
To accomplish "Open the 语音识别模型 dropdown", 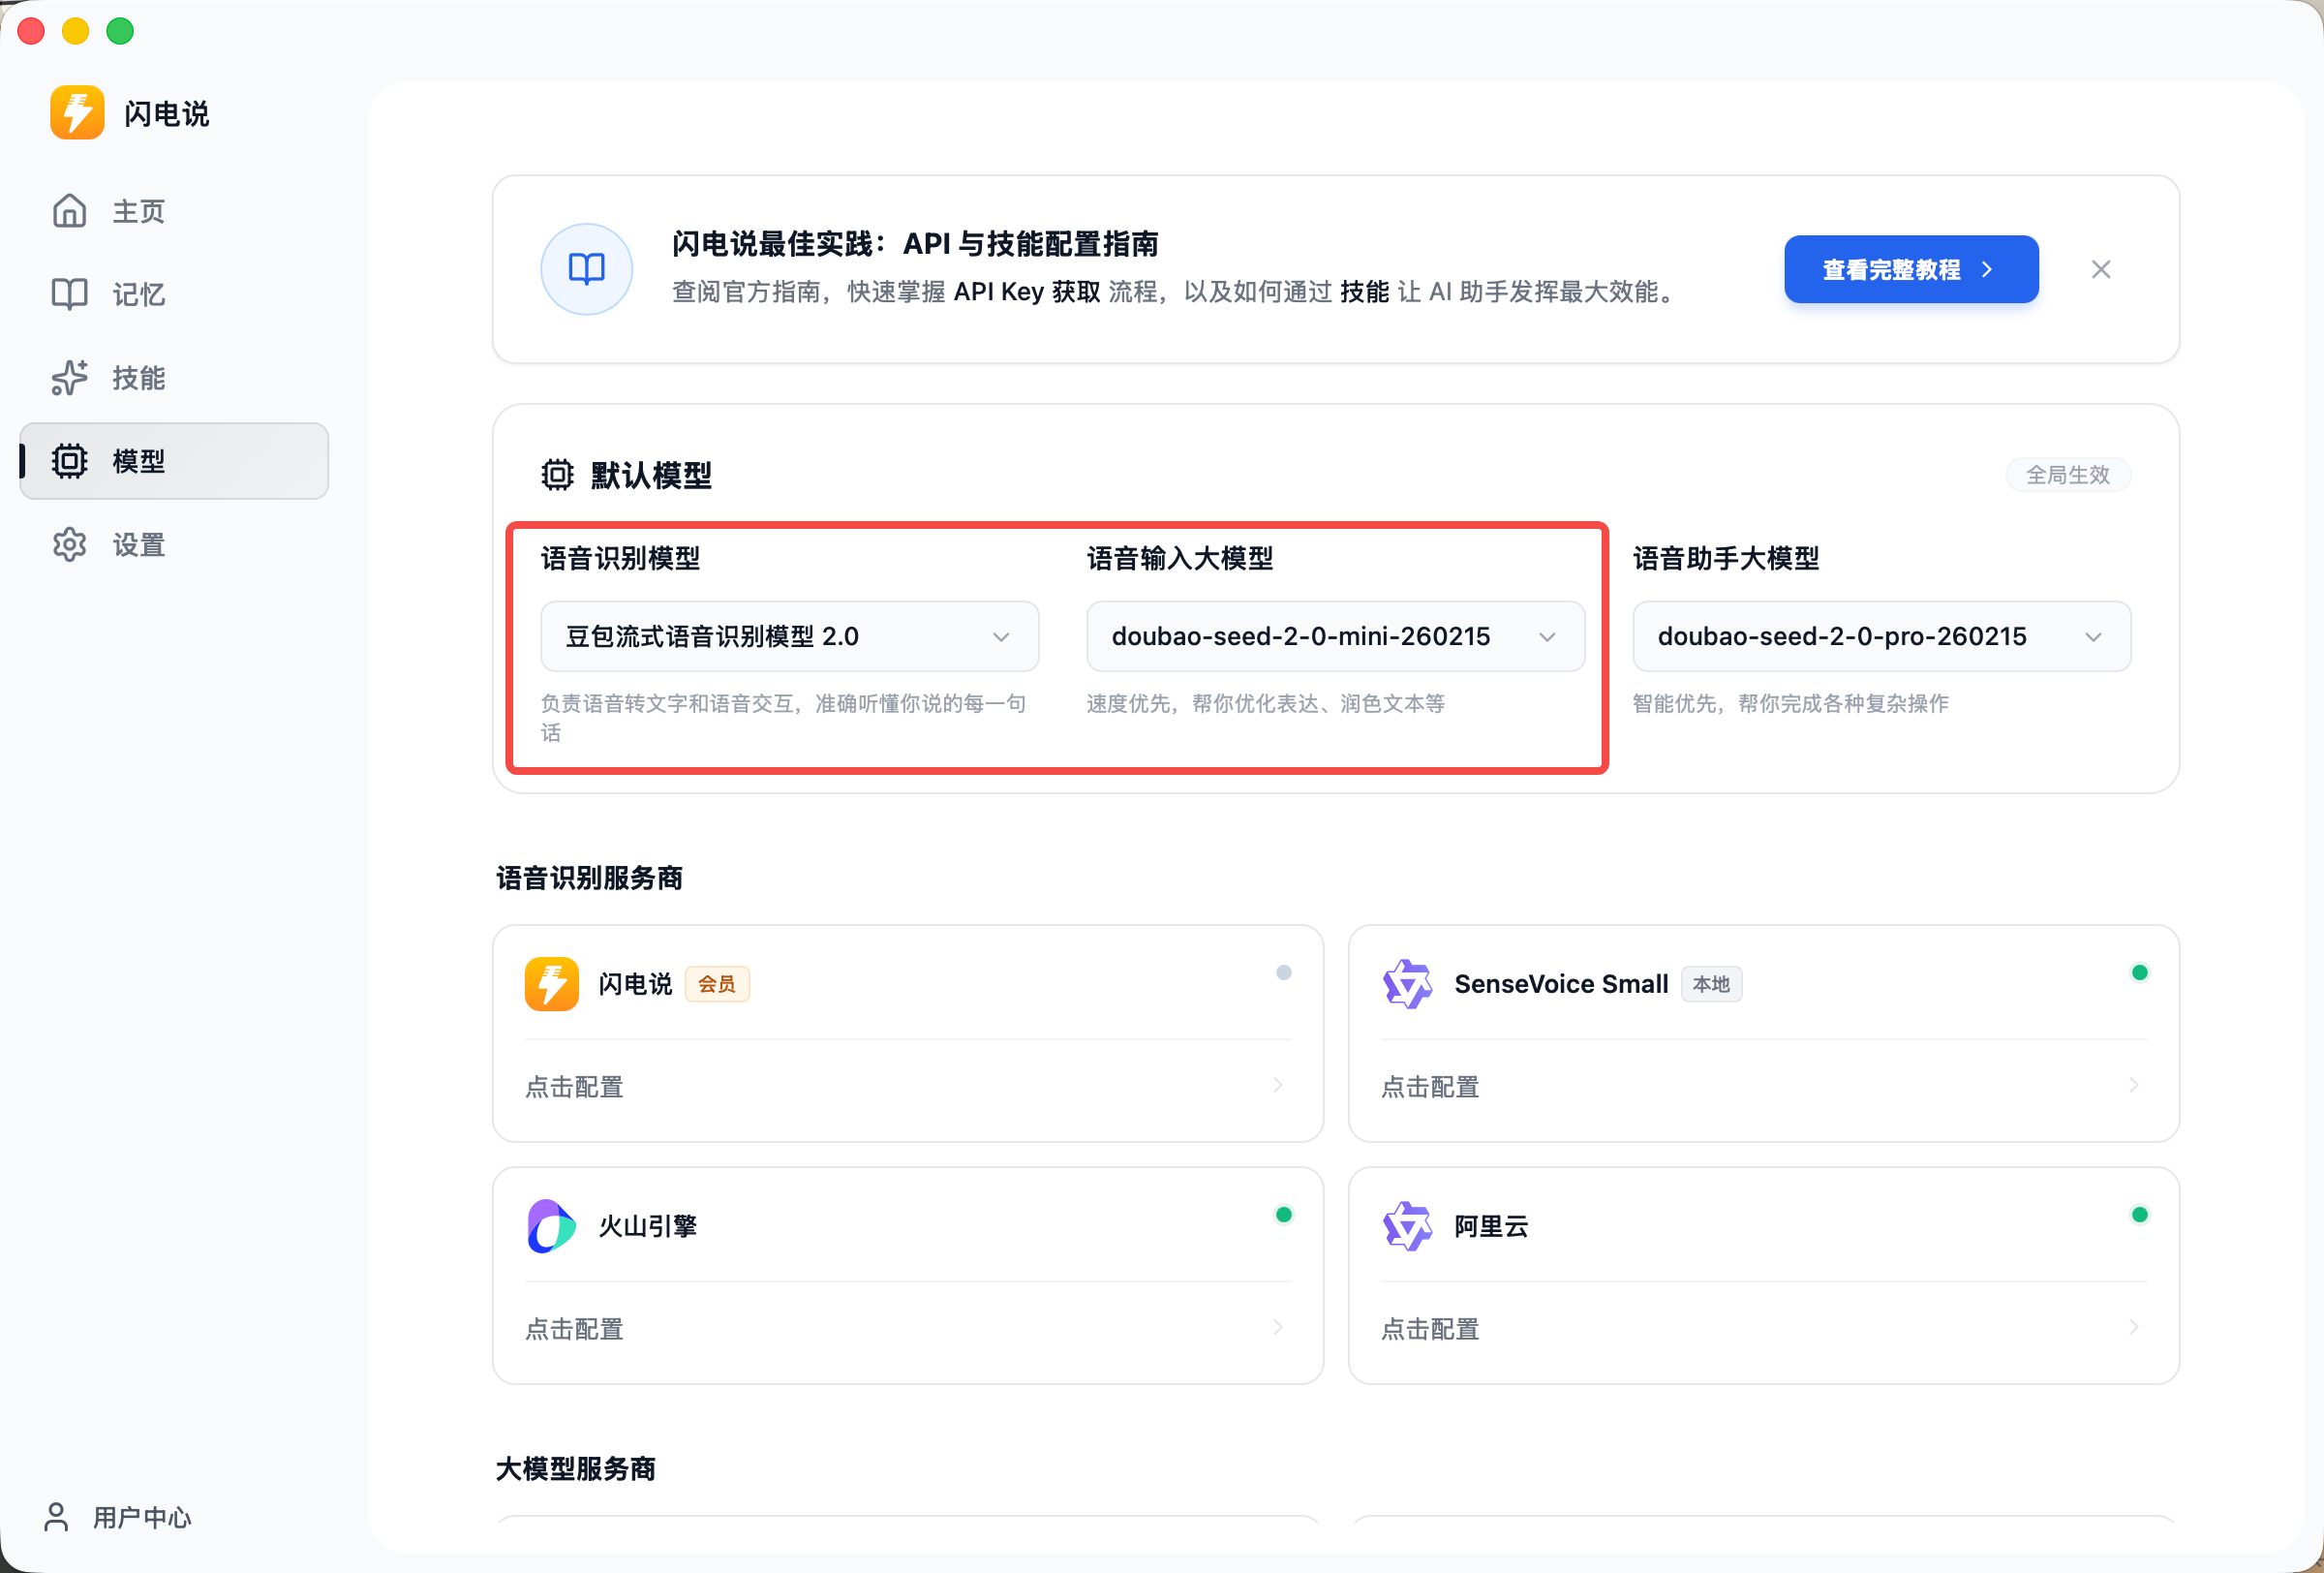I will [x=790, y=636].
